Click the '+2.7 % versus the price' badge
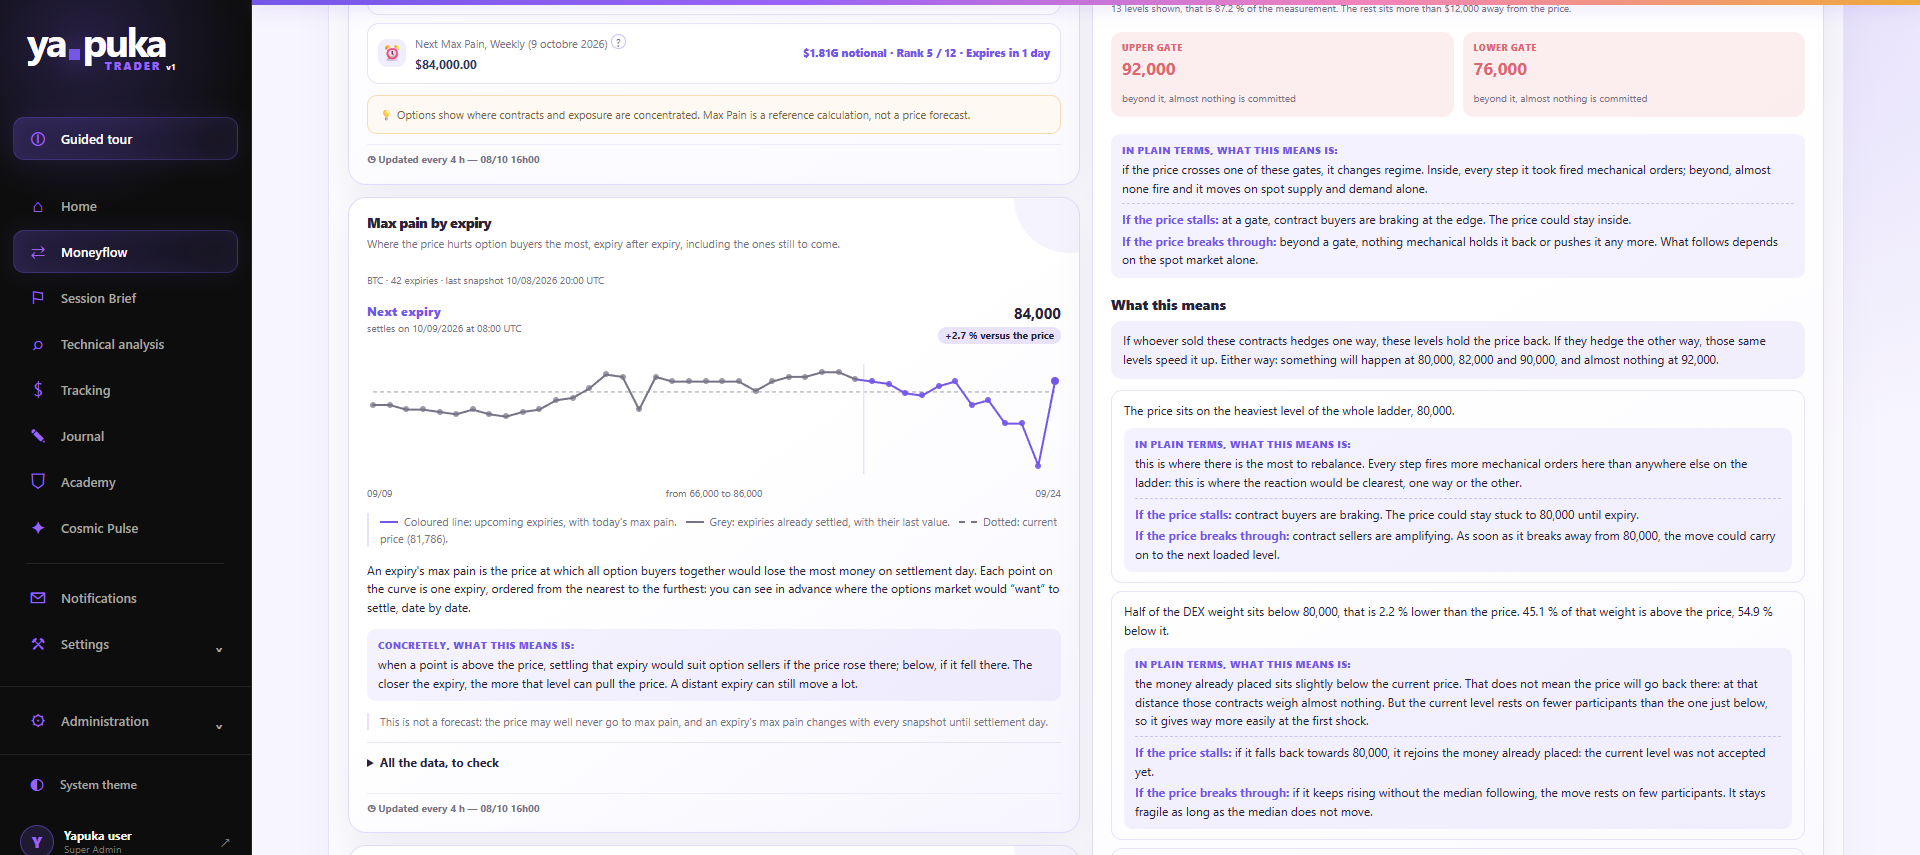 [x=999, y=336]
